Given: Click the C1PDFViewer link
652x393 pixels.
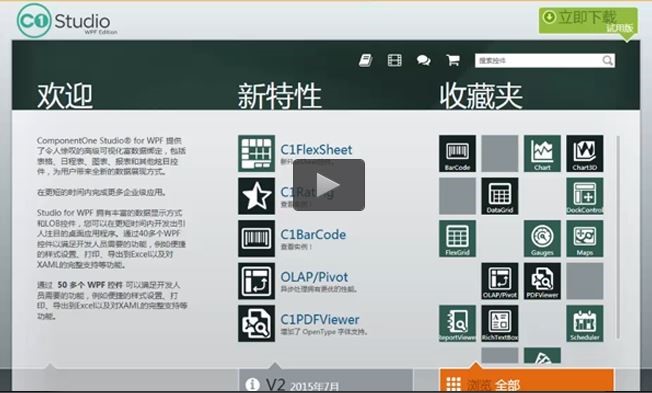Looking at the screenshot, I should 320,319.
